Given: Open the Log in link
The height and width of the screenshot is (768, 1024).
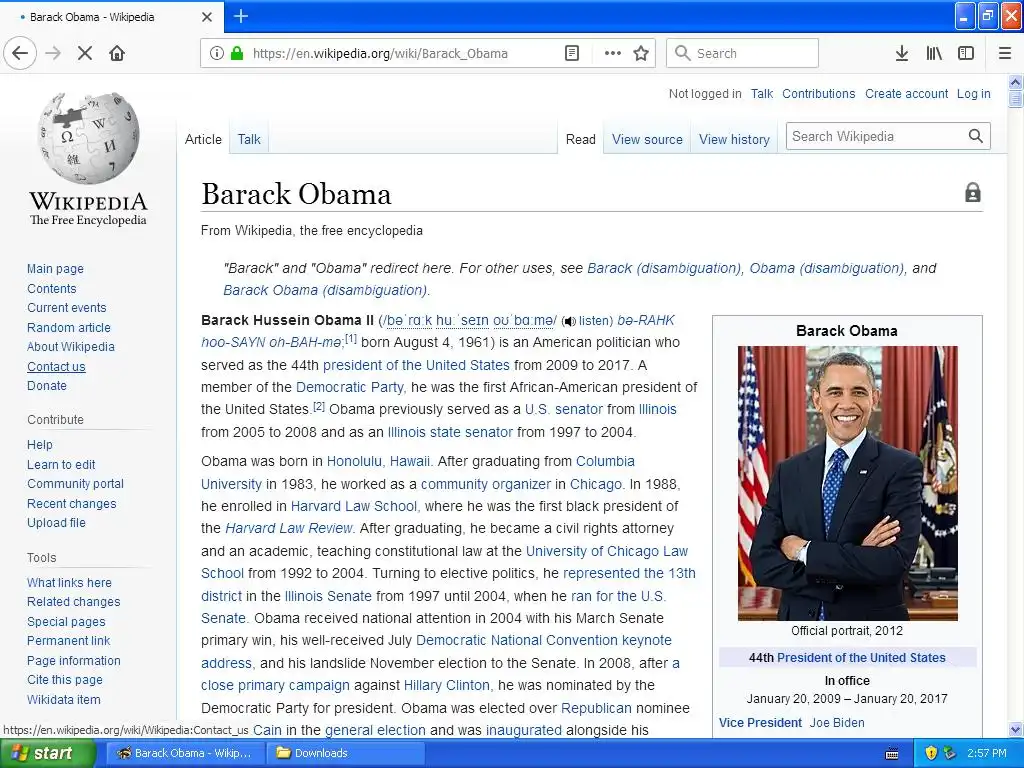Looking at the screenshot, I should 973,93.
